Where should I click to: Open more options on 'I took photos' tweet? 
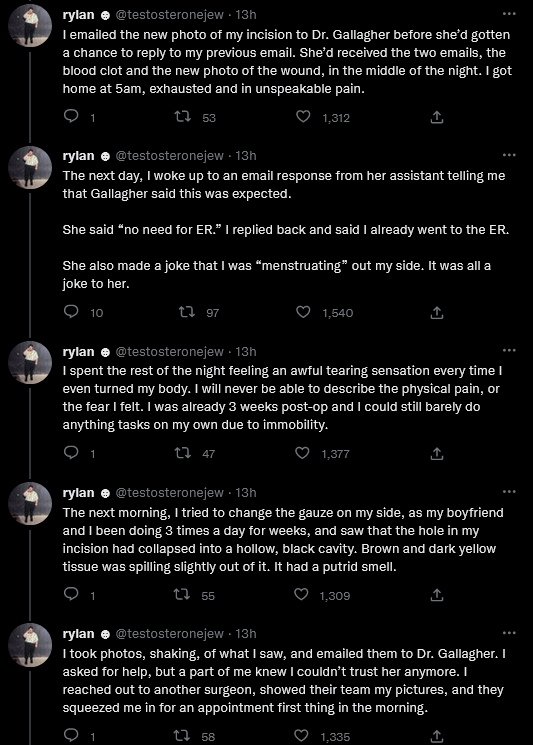click(509, 633)
